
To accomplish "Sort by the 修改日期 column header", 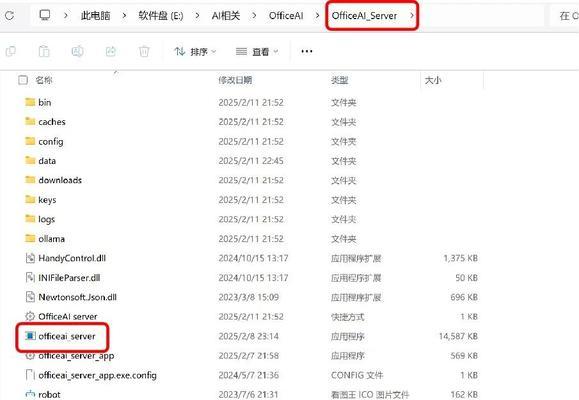I will click(235, 80).
